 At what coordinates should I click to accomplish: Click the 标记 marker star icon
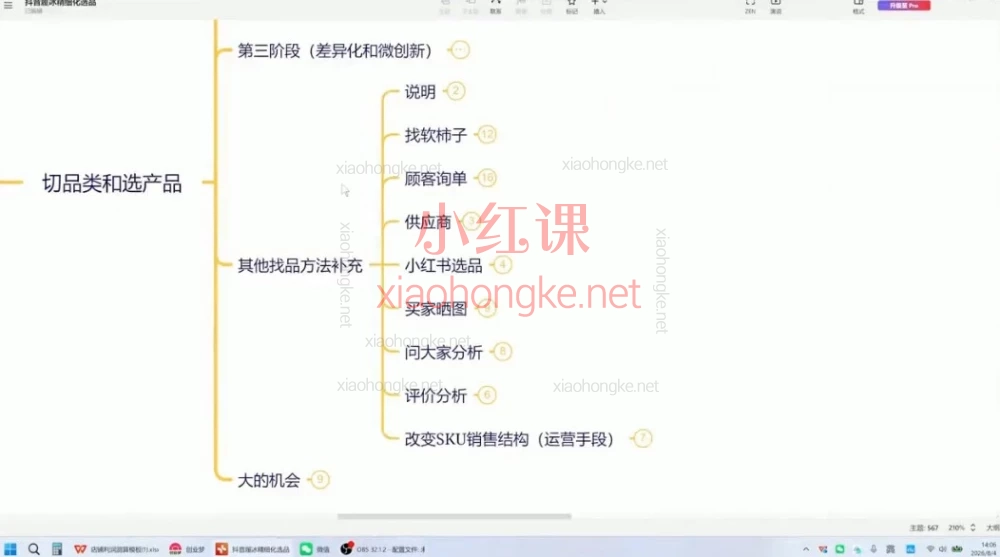coord(571,6)
